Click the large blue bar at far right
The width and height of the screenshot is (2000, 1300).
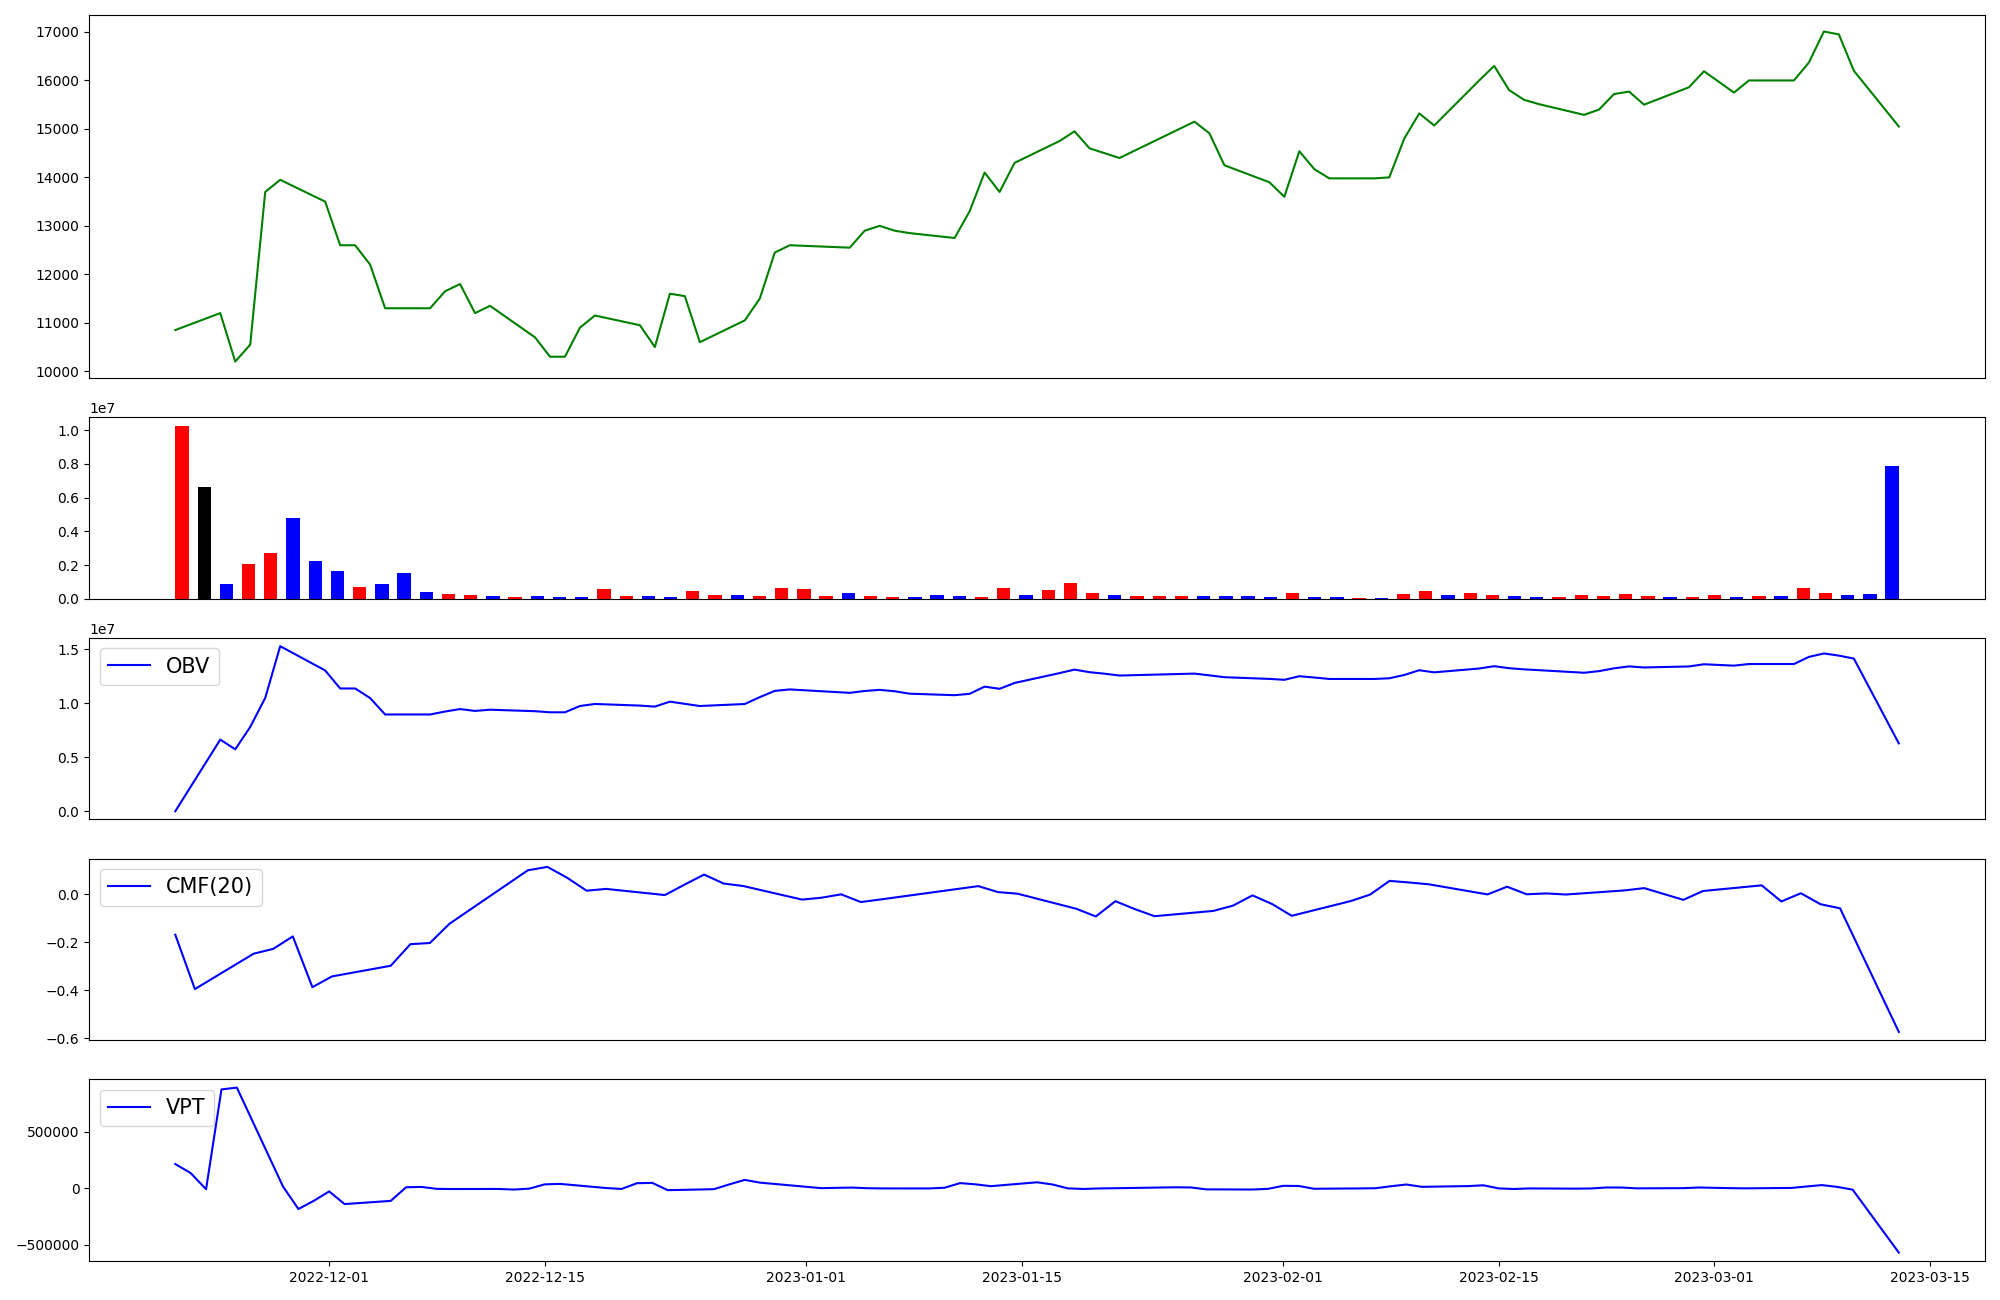(1891, 532)
